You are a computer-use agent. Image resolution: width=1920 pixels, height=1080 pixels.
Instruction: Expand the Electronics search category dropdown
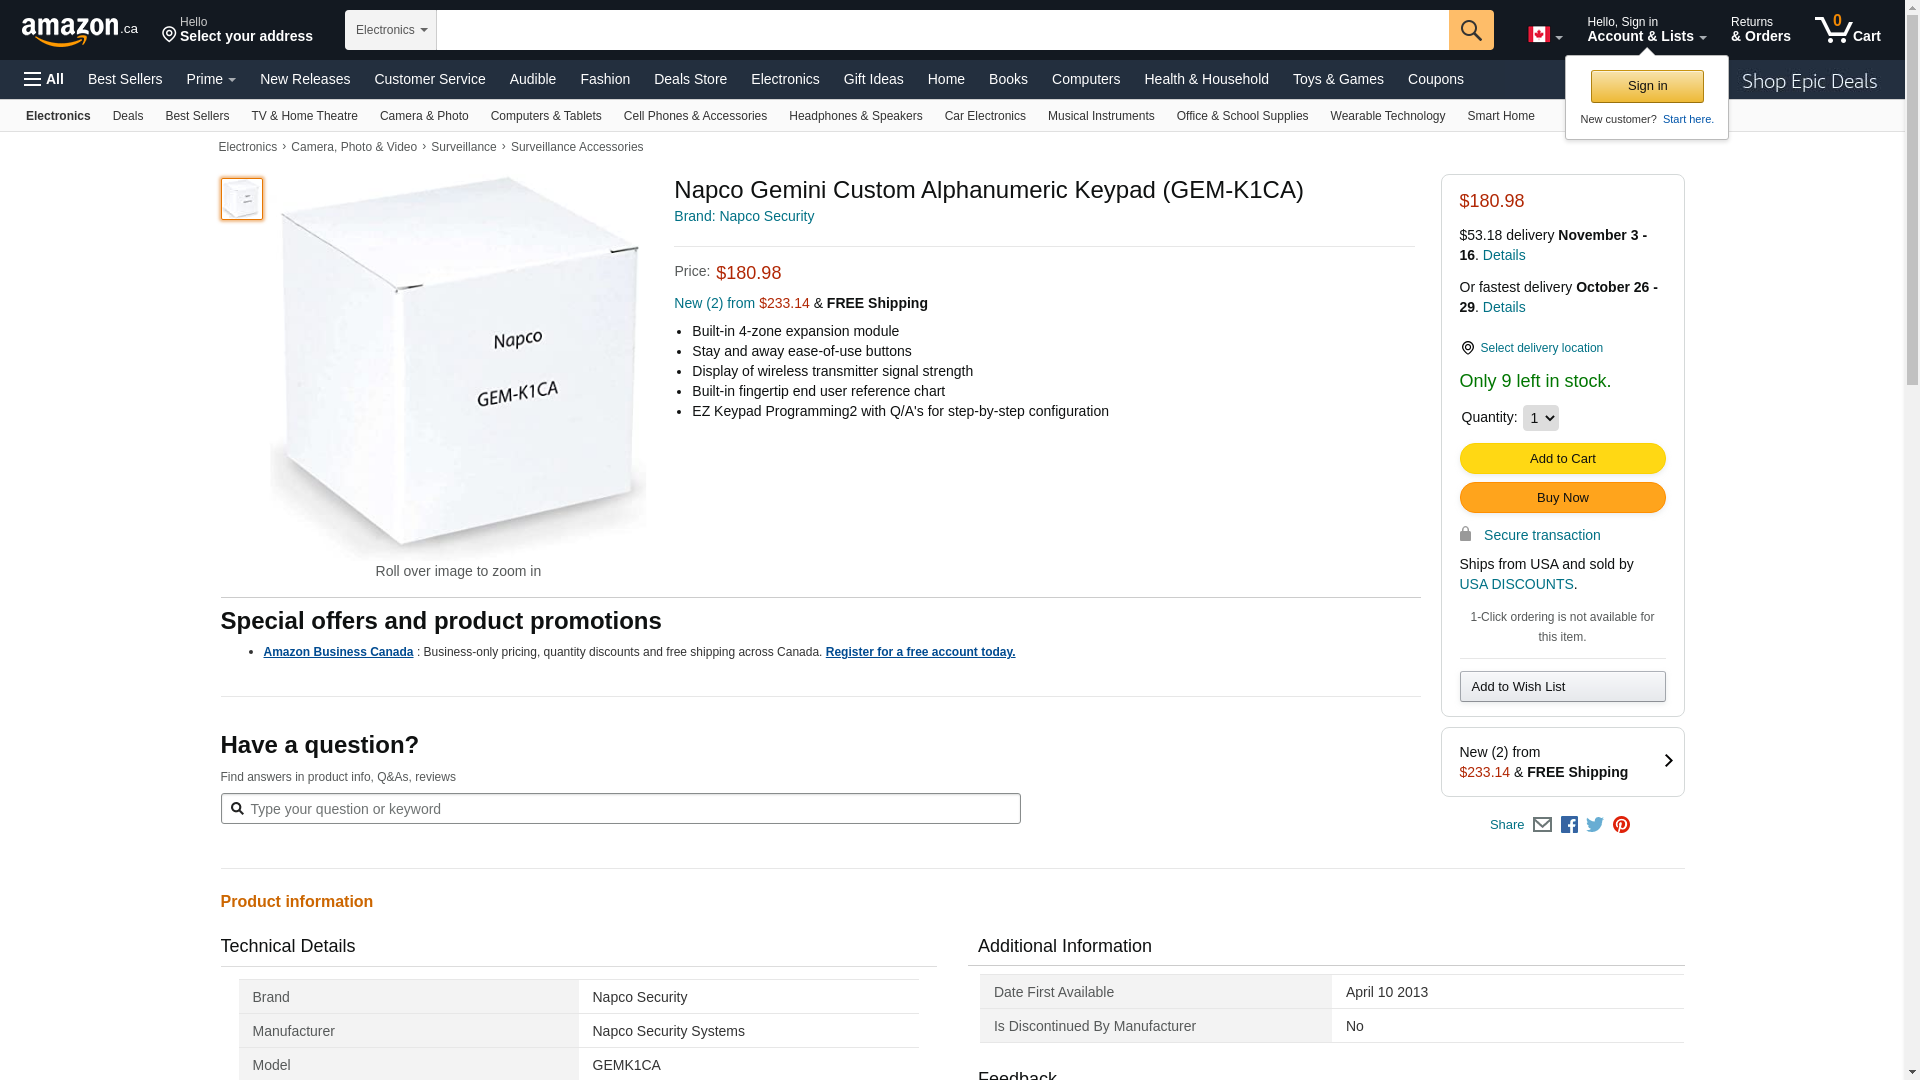(x=391, y=30)
